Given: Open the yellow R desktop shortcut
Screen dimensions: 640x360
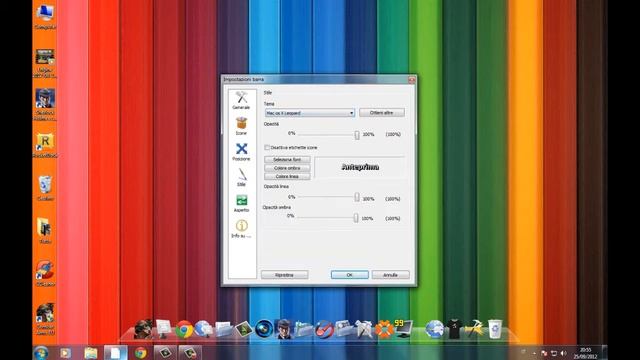Looking at the screenshot, I should coord(45,145).
